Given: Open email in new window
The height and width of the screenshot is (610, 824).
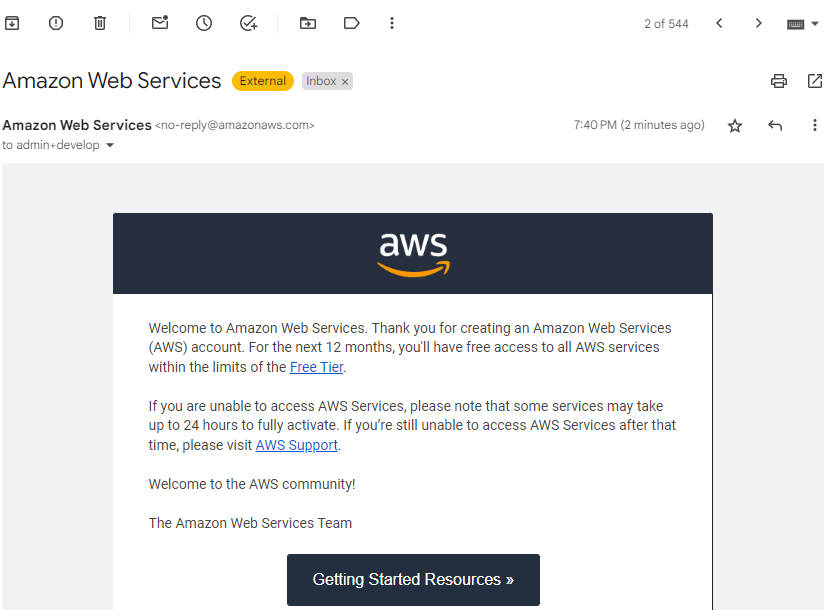Looking at the screenshot, I should (x=814, y=81).
